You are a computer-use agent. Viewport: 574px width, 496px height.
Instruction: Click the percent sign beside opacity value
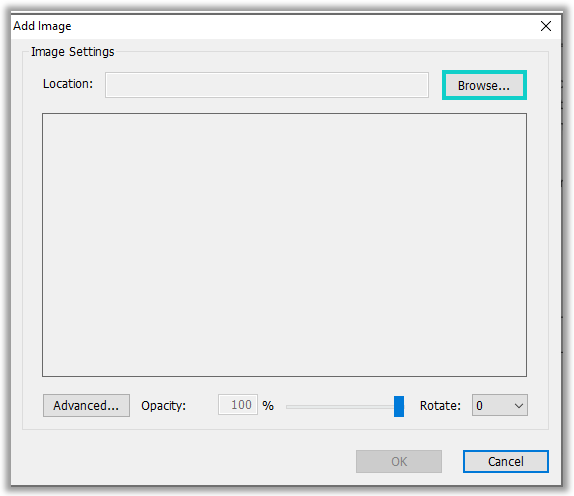[x=268, y=406]
